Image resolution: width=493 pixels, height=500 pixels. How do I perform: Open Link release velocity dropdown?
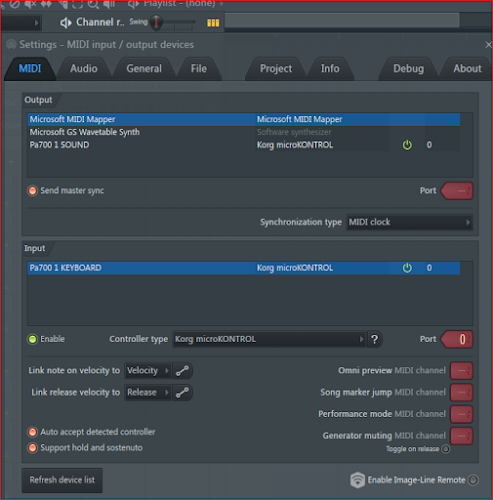click(148, 392)
